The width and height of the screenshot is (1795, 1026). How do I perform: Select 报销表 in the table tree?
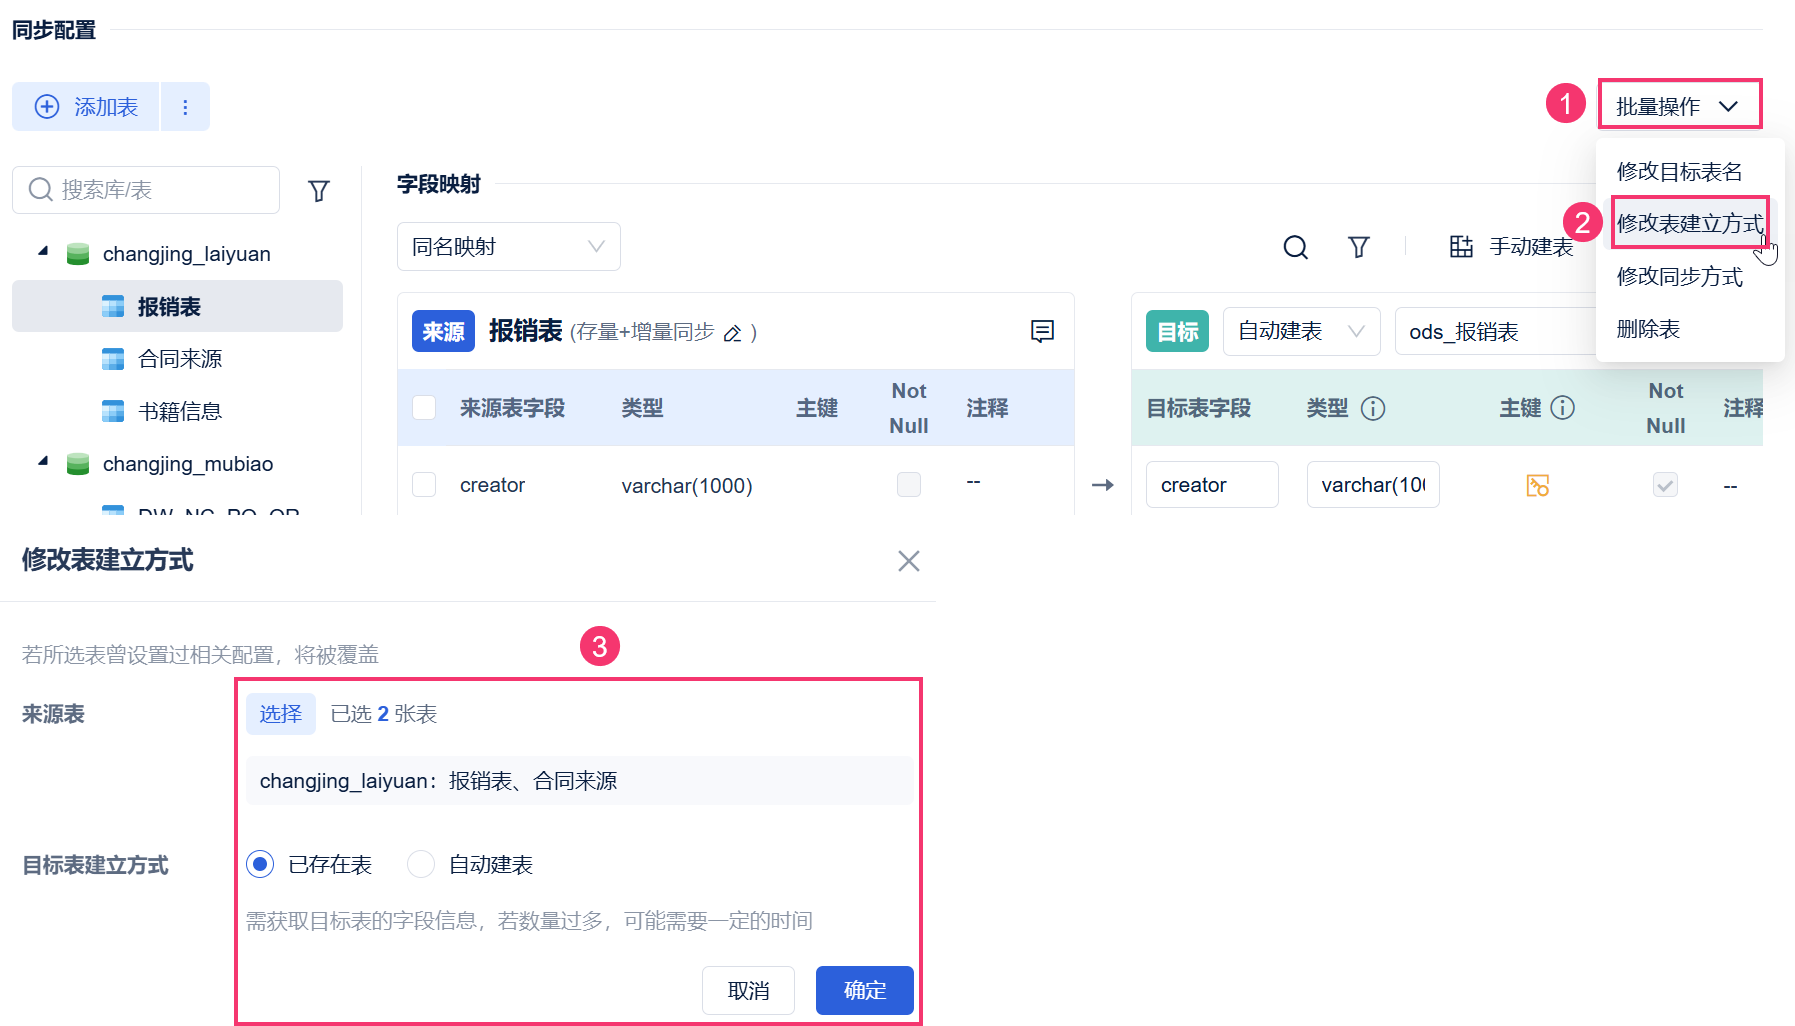pyautogui.click(x=177, y=307)
